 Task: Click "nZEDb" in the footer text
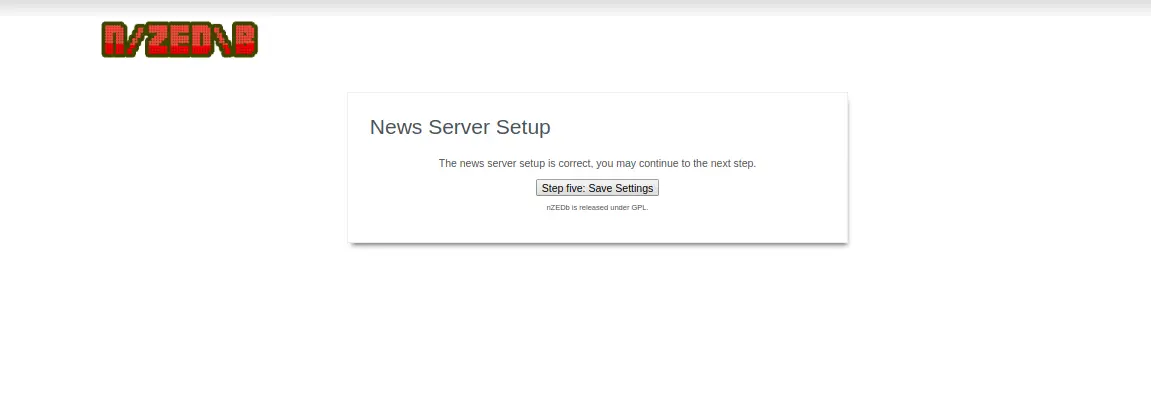pos(558,208)
